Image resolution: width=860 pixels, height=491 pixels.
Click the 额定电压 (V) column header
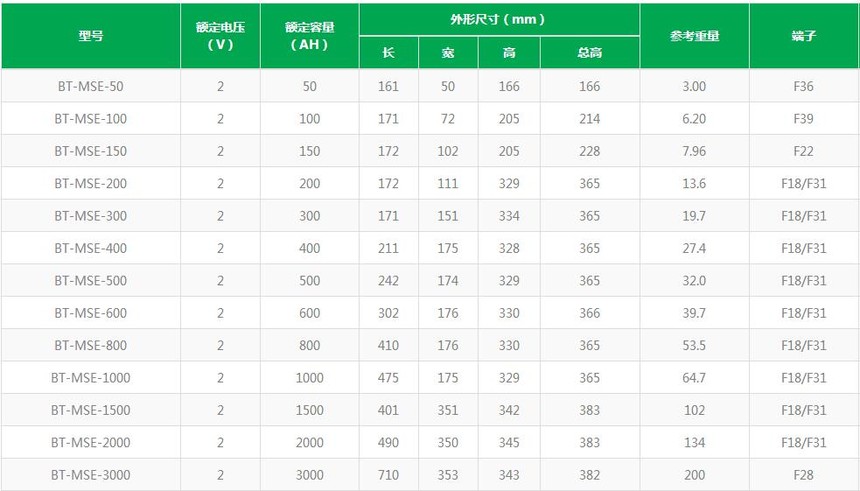[220, 36]
